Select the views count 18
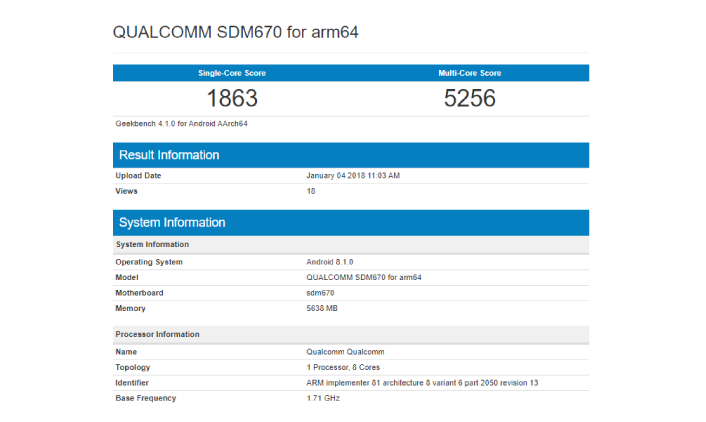706x422 pixels. (x=311, y=191)
